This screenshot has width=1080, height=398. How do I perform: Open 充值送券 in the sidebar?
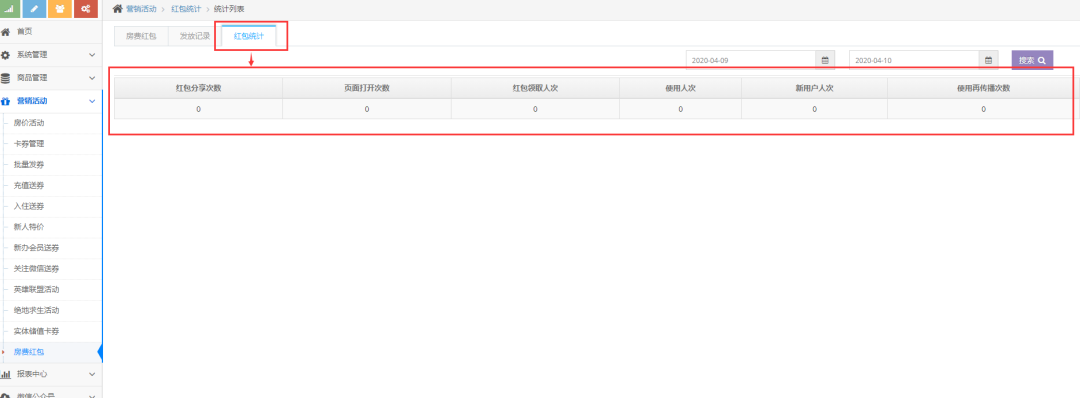tap(29, 186)
